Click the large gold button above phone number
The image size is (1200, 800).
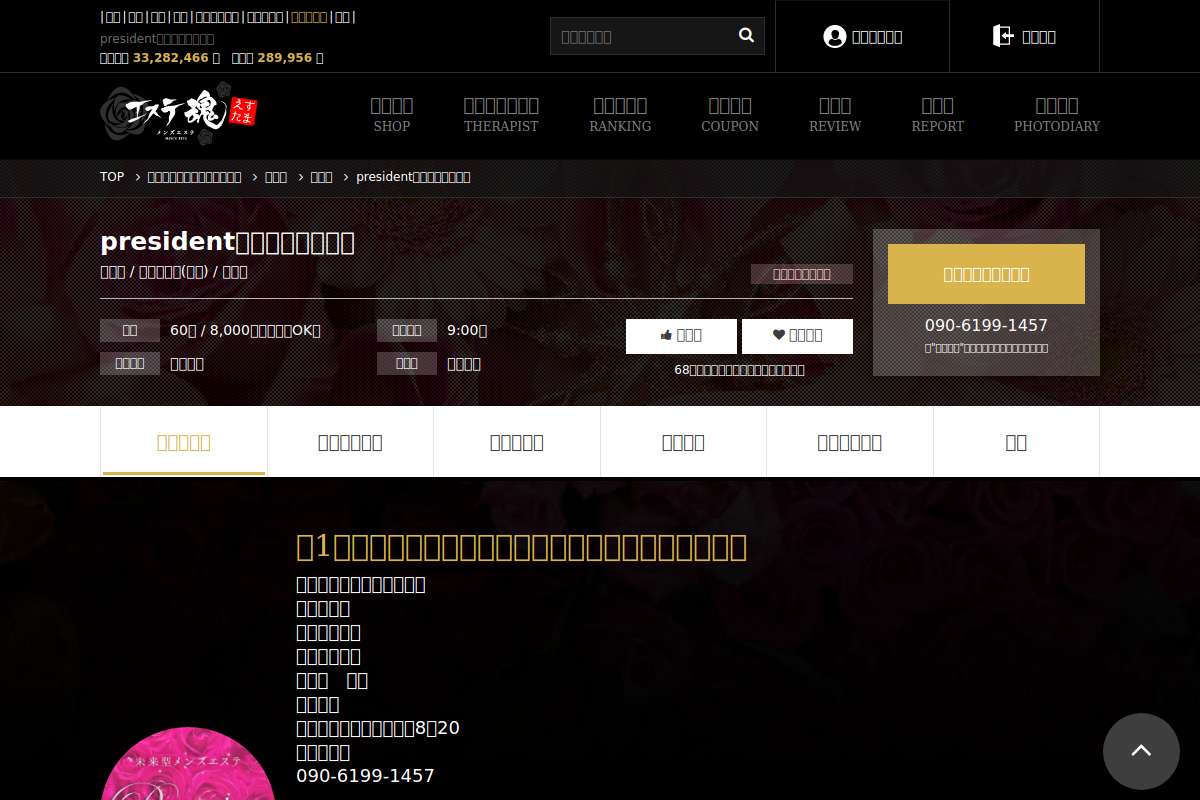coord(986,274)
